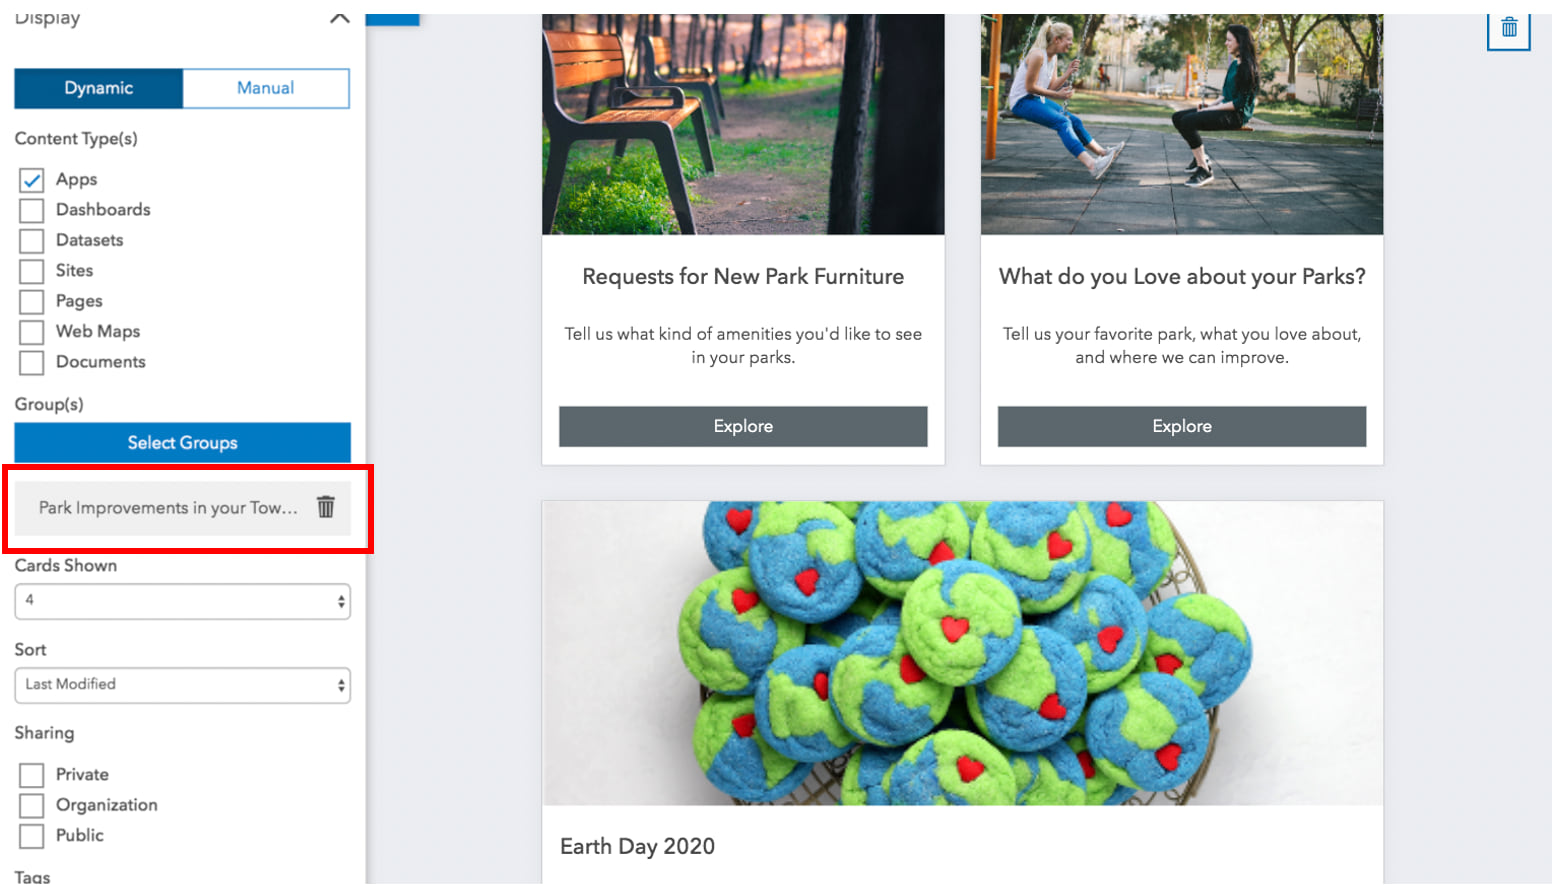Open the Sort dropdown
Image resolution: width=1552 pixels, height=886 pixels.
pos(182,685)
